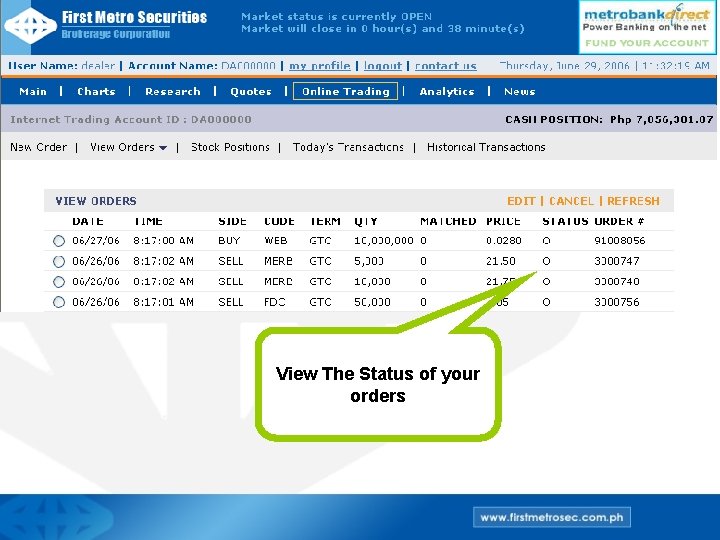Click the 8:17:01 AM time cell
Image resolution: width=720 pixels, height=540 pixels.
pos(163,302)
